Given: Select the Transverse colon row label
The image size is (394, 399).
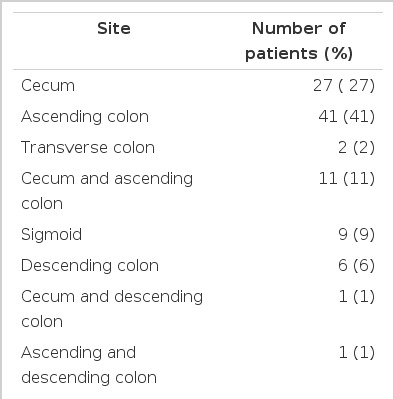Looking at the screenshot, I should point(88,148).
